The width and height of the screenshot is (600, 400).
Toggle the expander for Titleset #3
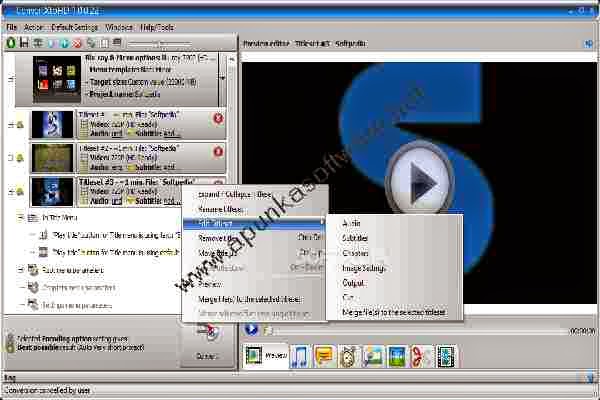coord(11,191)
